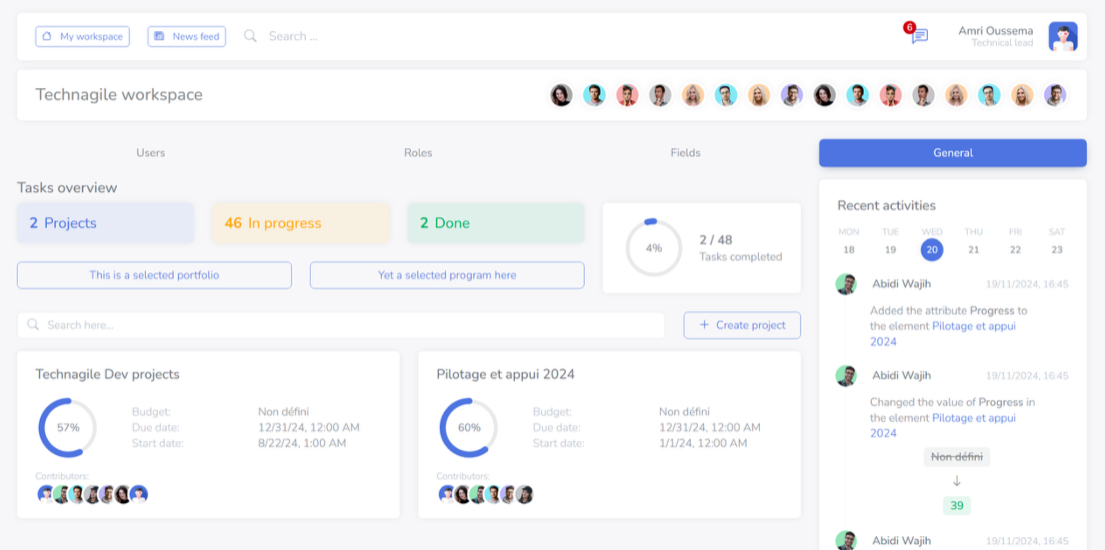Open the News feed button

pos(187,37)
